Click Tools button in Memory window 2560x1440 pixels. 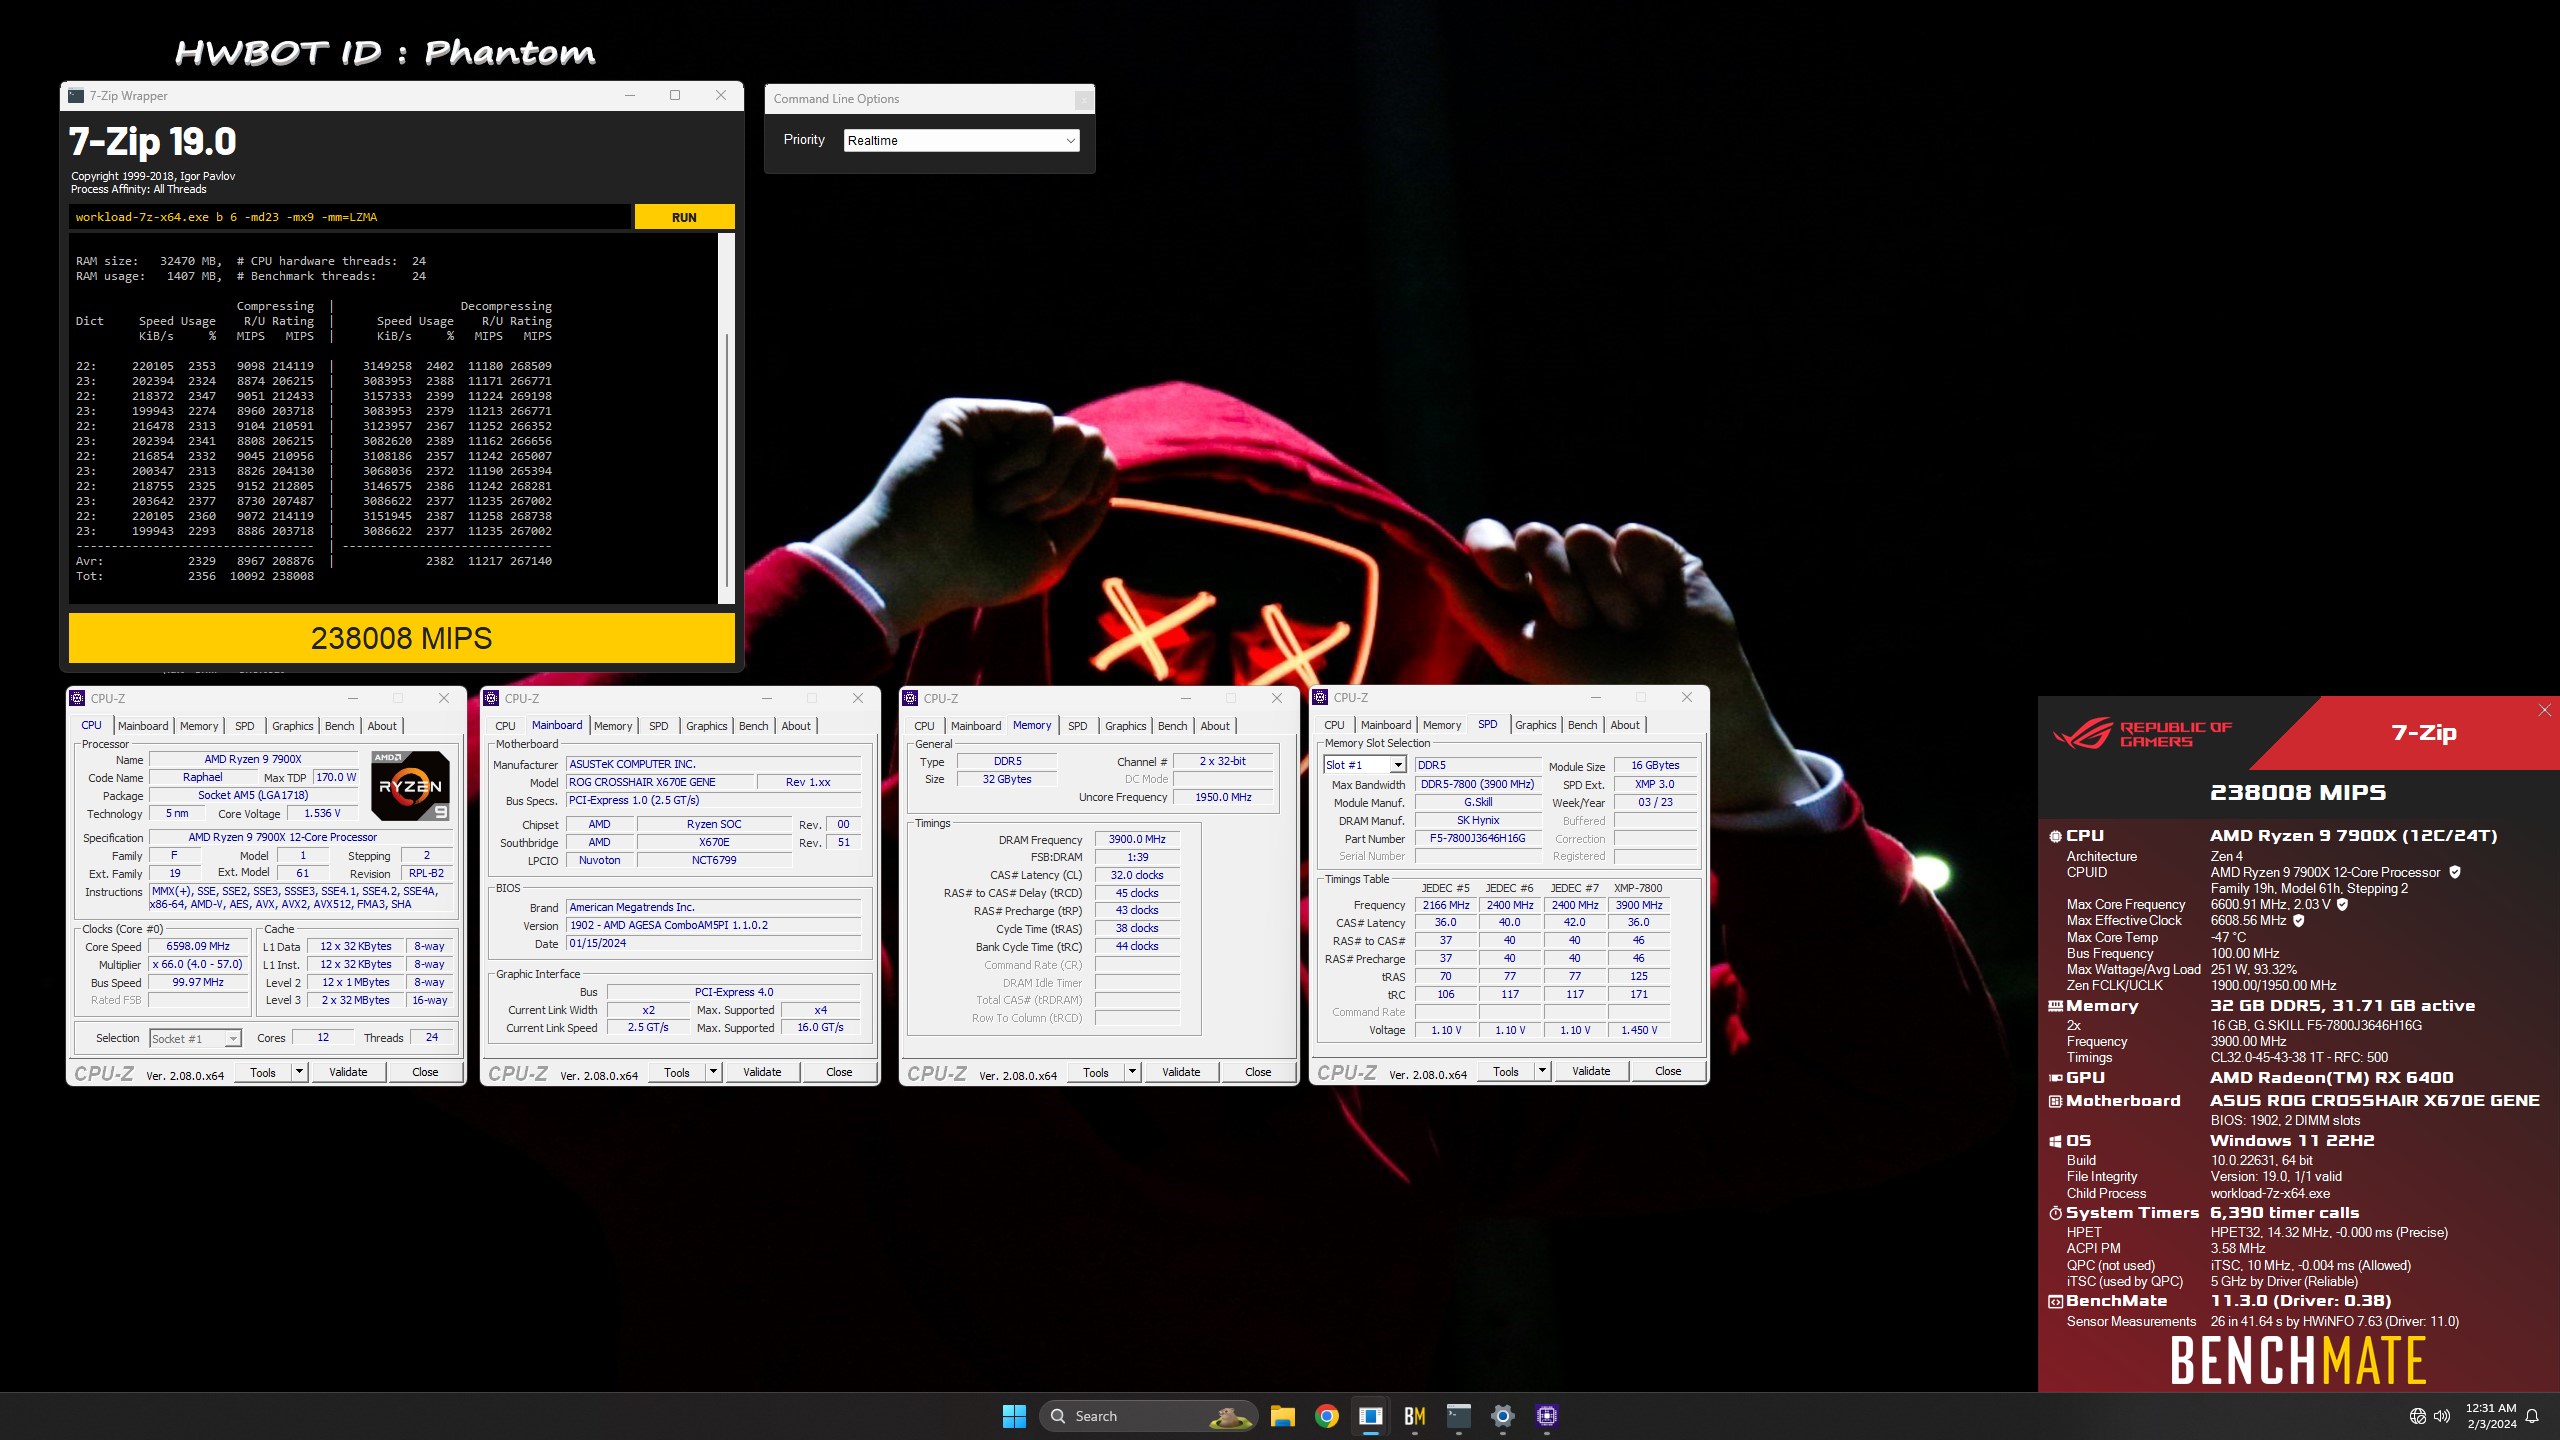coord(1096,1072)
